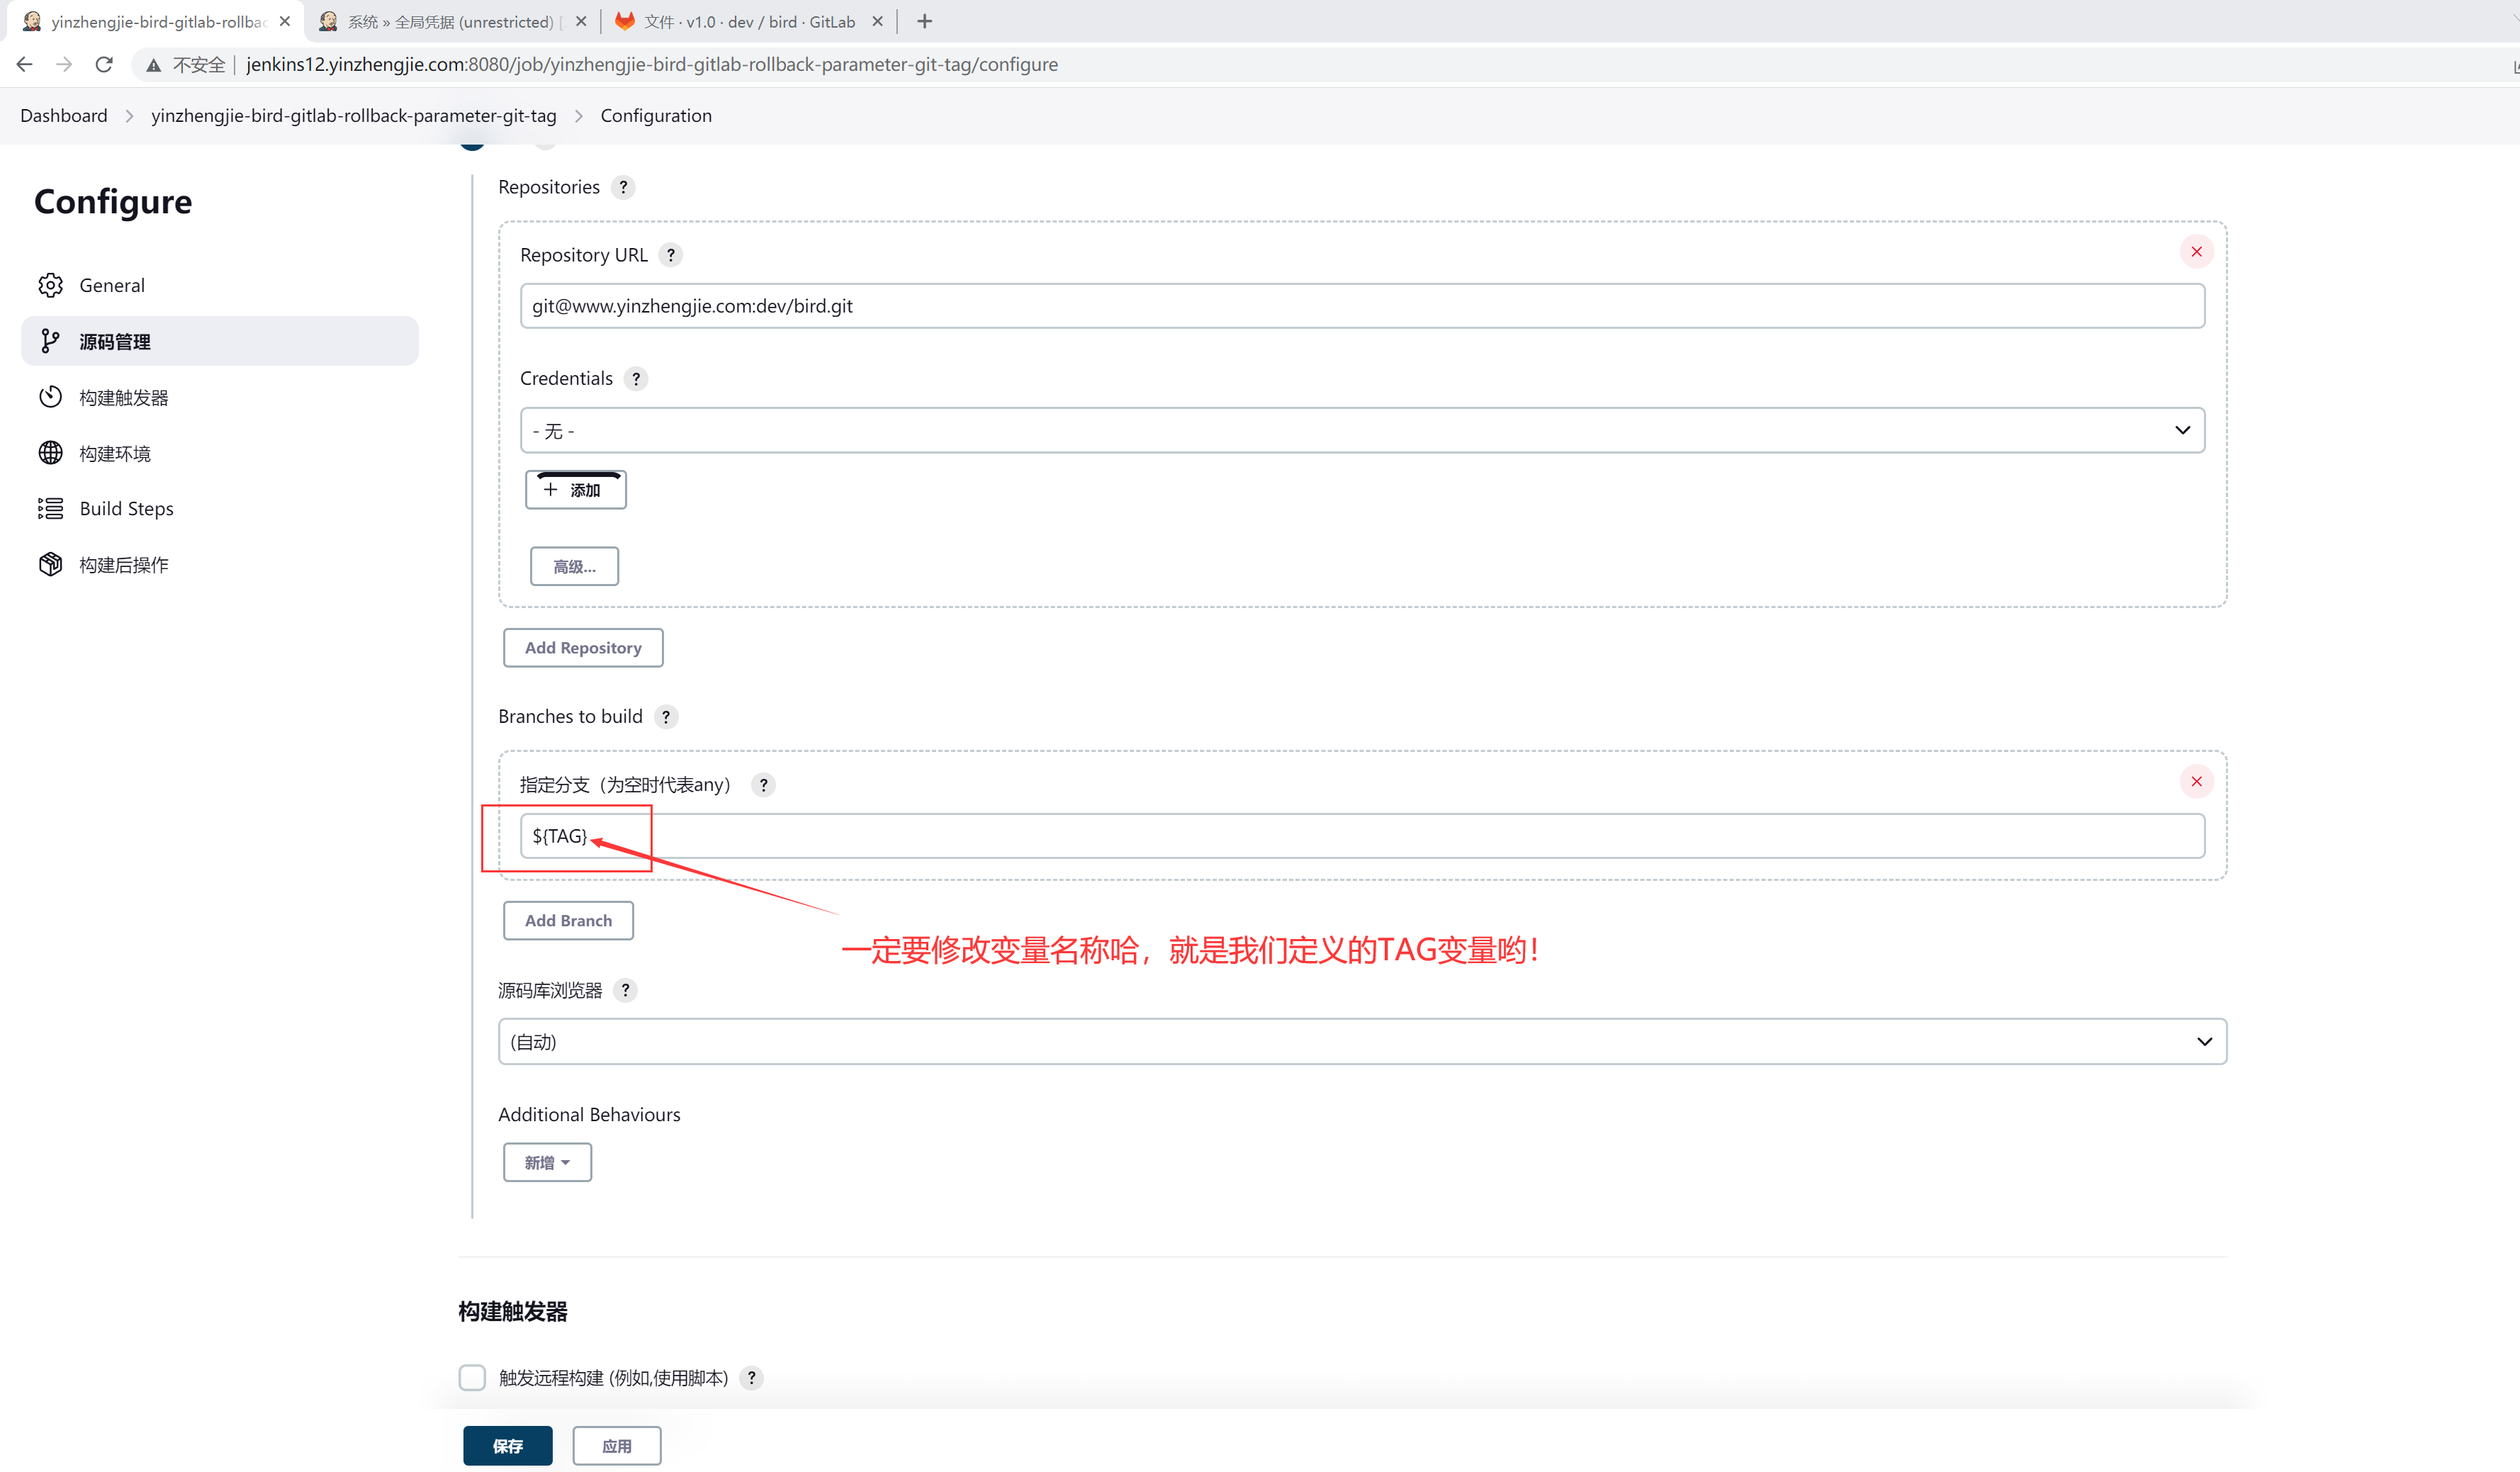2520x1472 pixels.
Task: Click the Add Branch button
Action: click(x=568, y=920)
